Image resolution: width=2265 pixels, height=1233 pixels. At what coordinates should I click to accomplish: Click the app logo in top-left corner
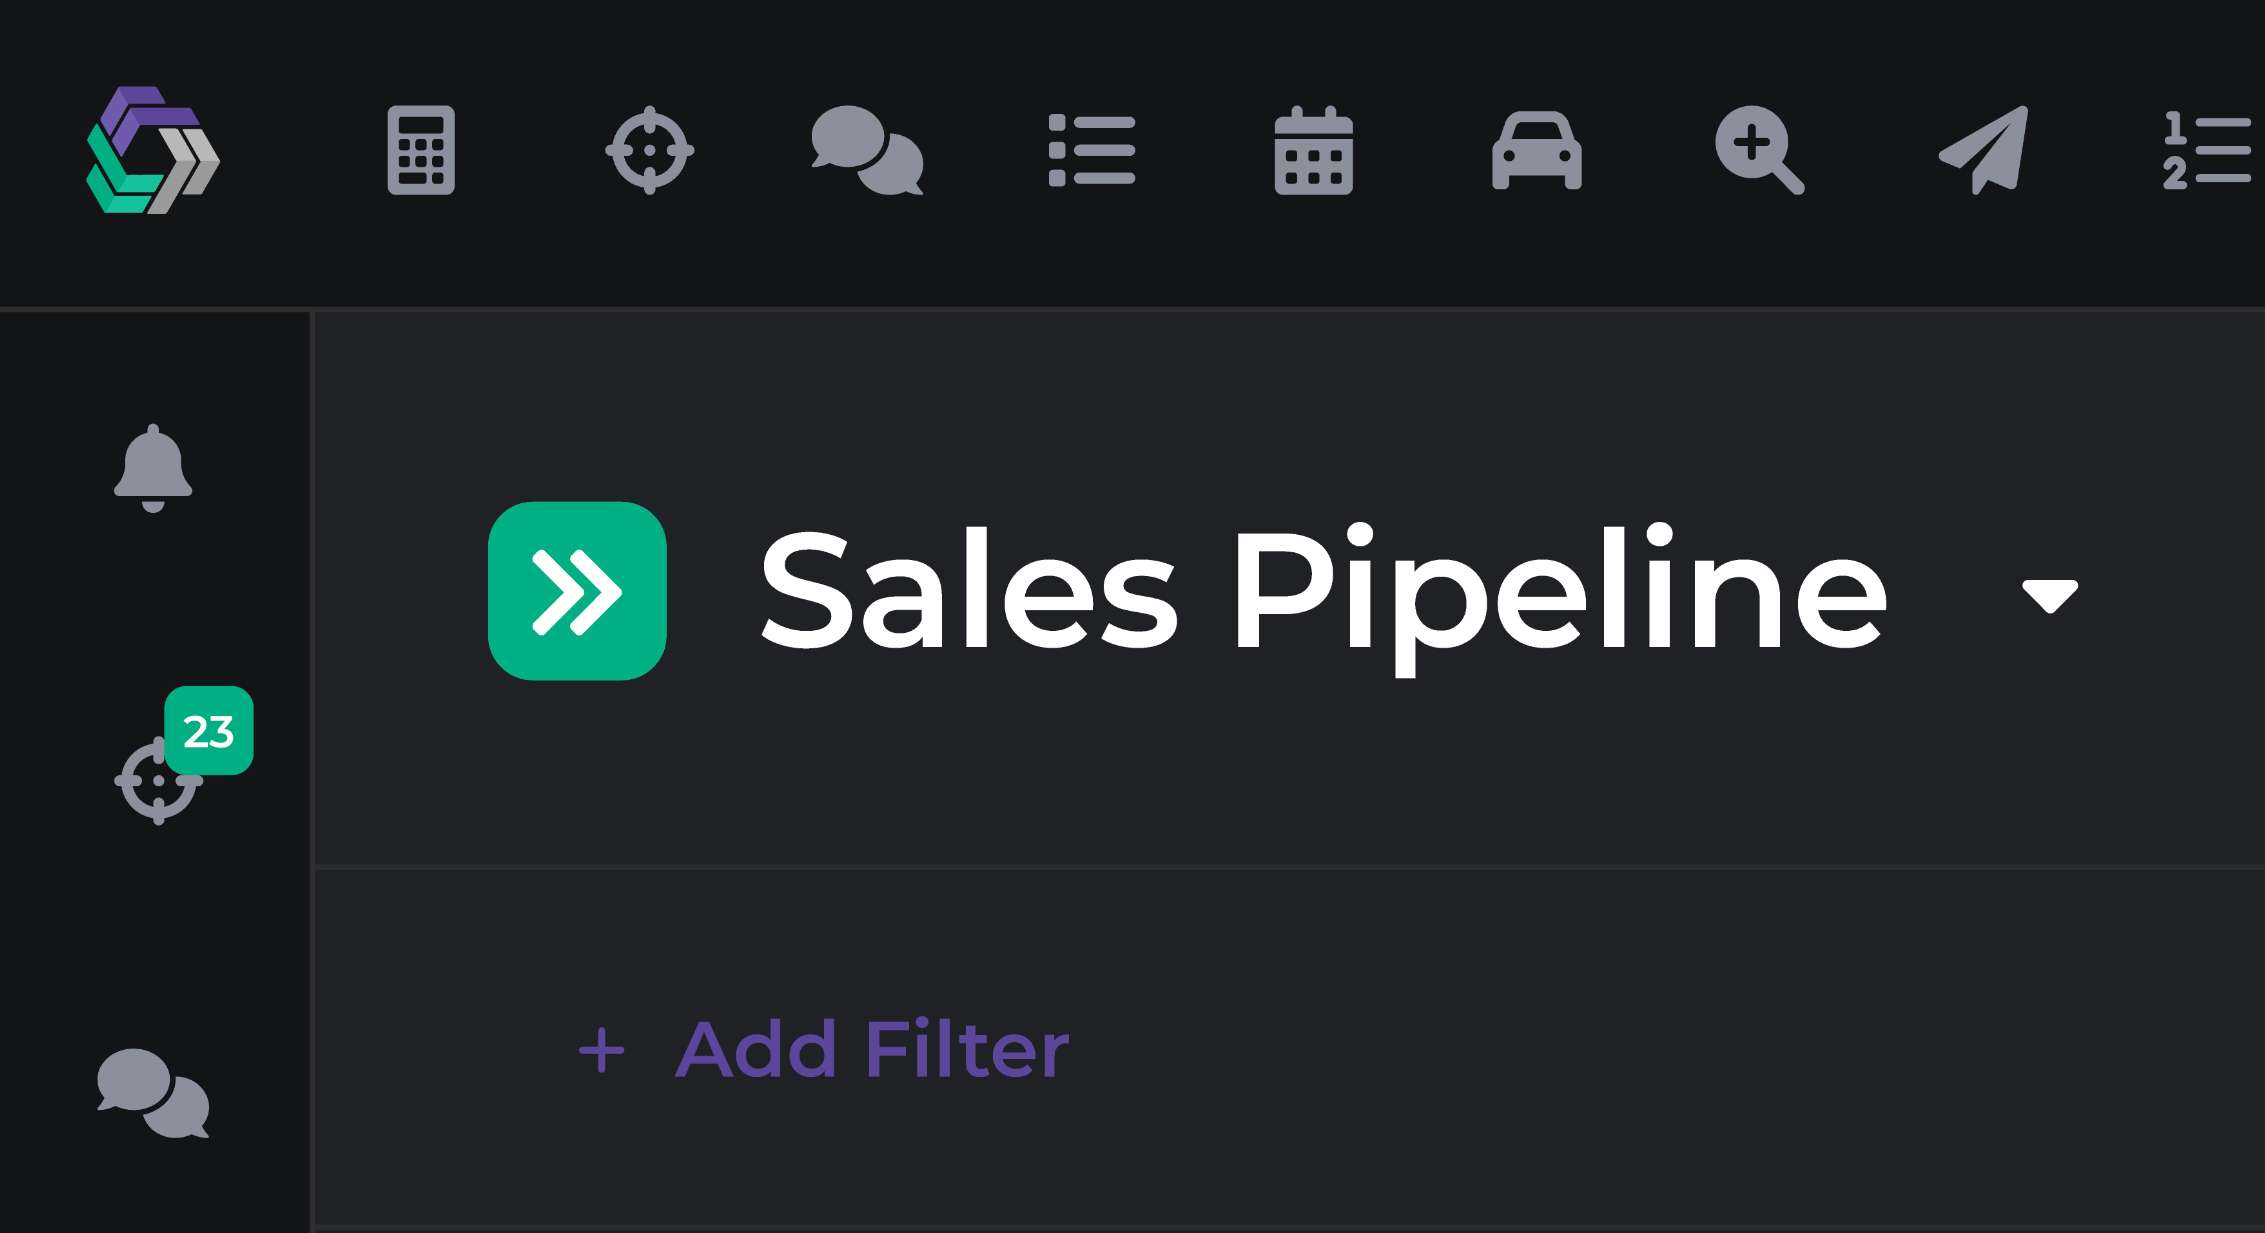point(152,150)
